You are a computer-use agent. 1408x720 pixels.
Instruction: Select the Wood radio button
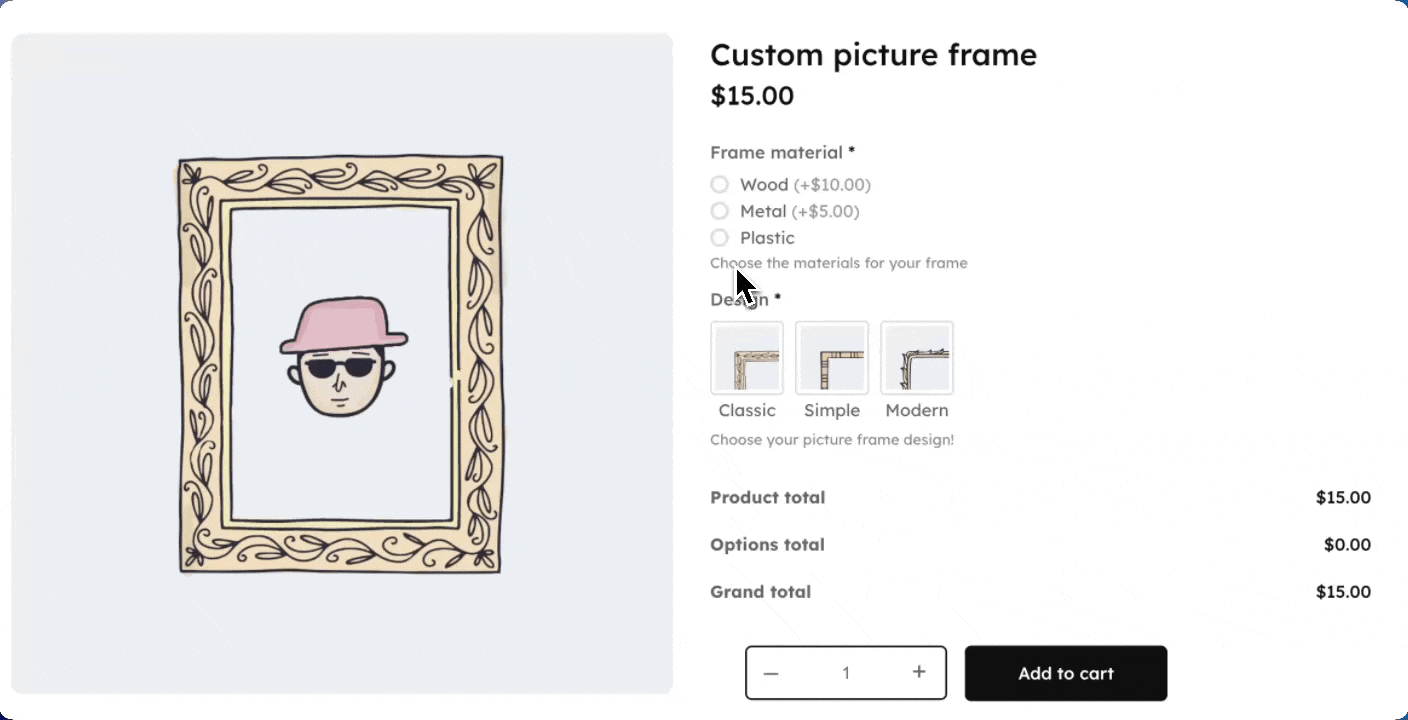719,184
